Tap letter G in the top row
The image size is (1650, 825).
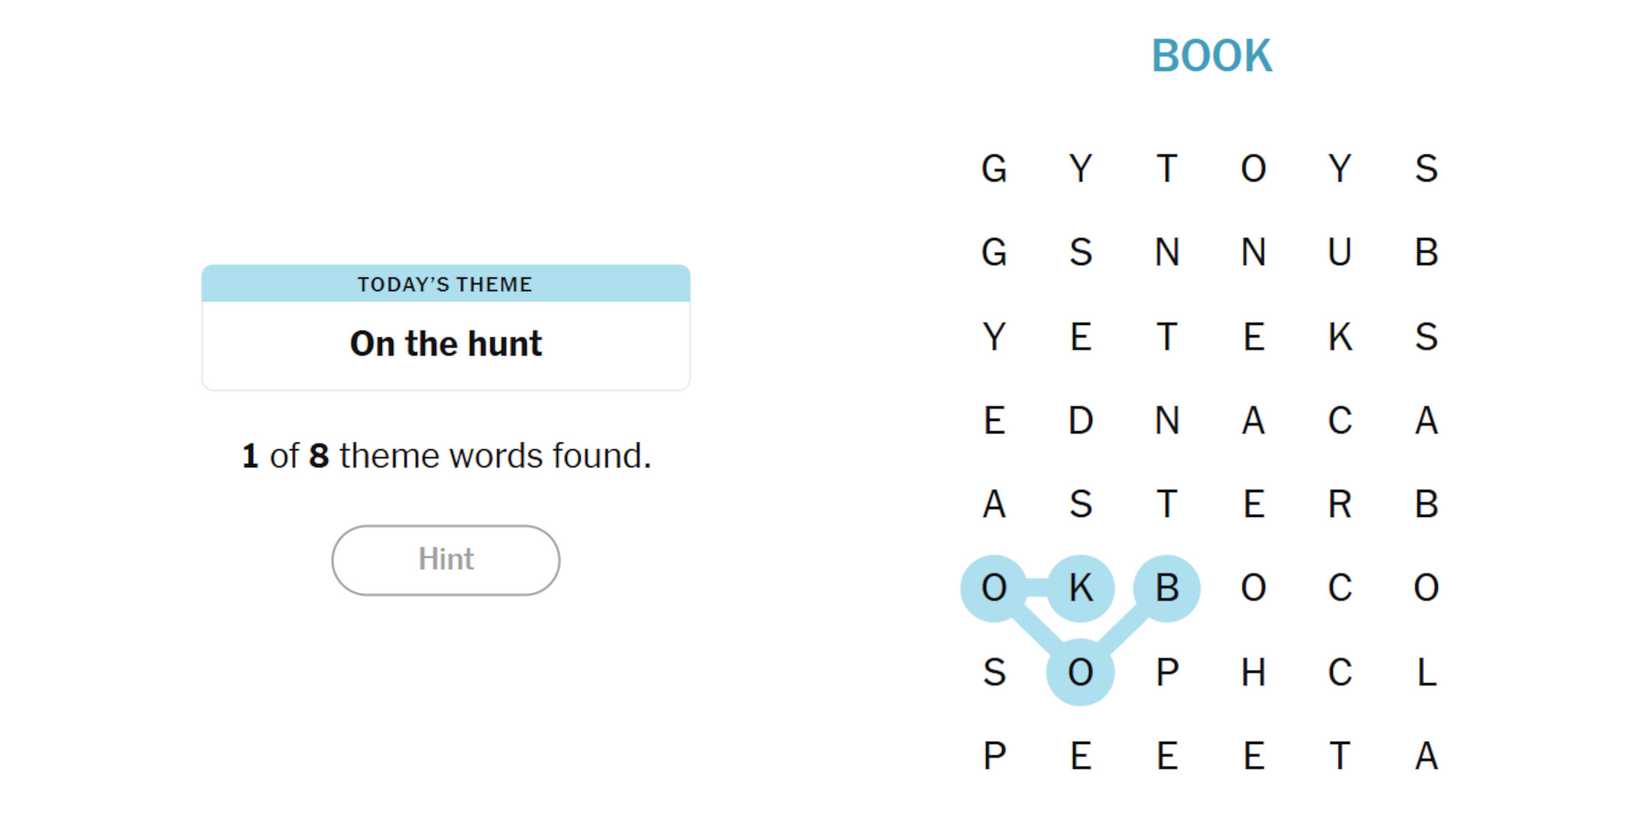[x=994, y=168]
